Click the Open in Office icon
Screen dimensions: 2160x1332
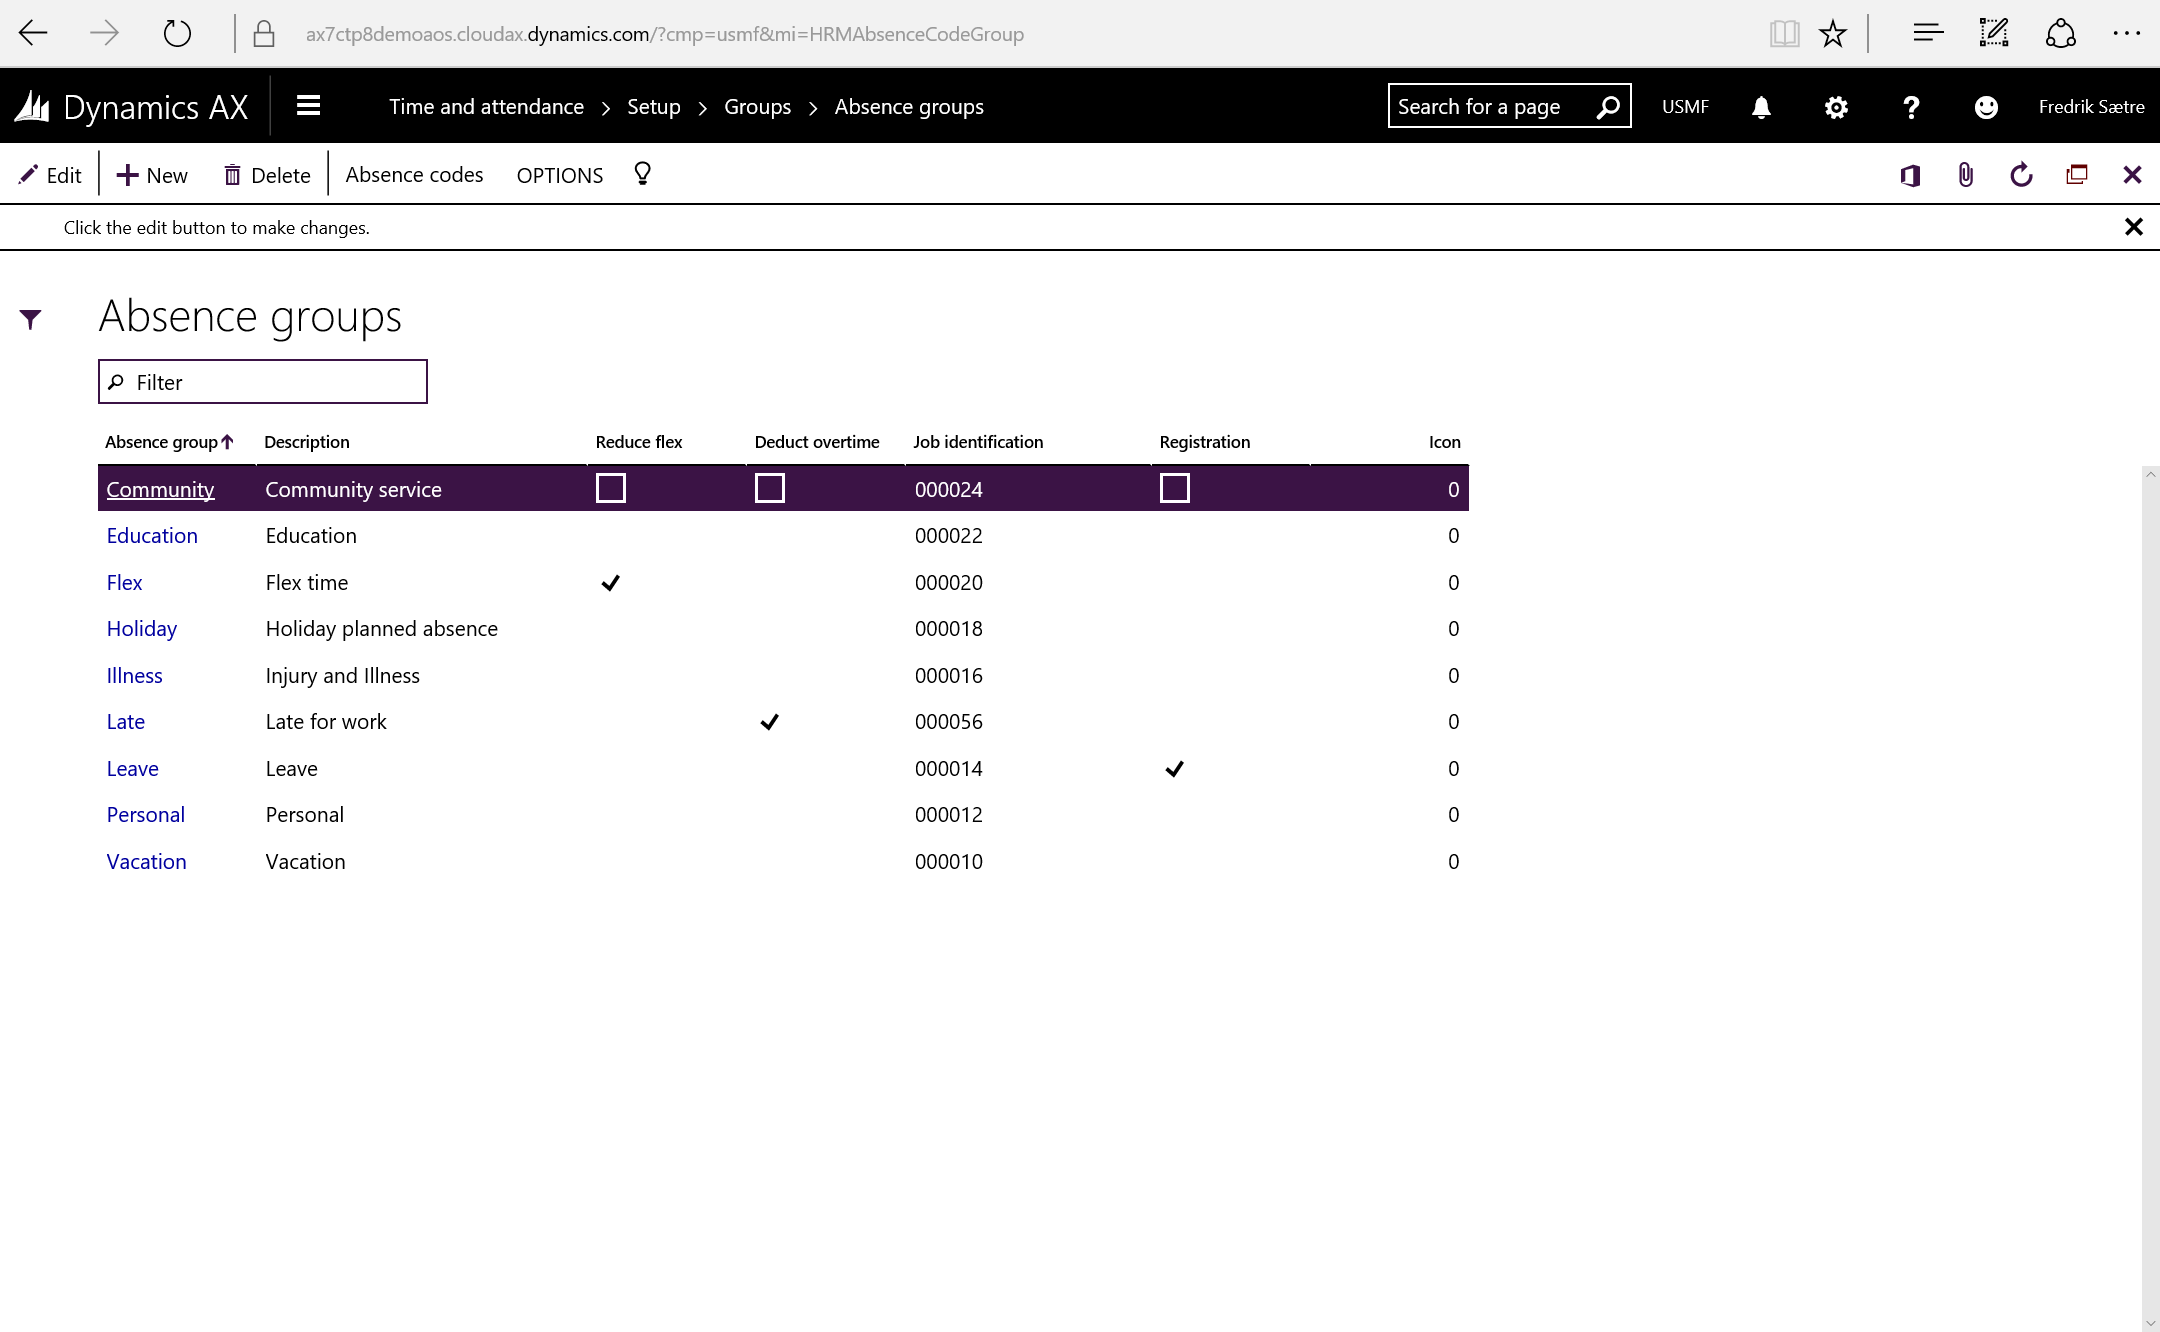(1910, 175)
